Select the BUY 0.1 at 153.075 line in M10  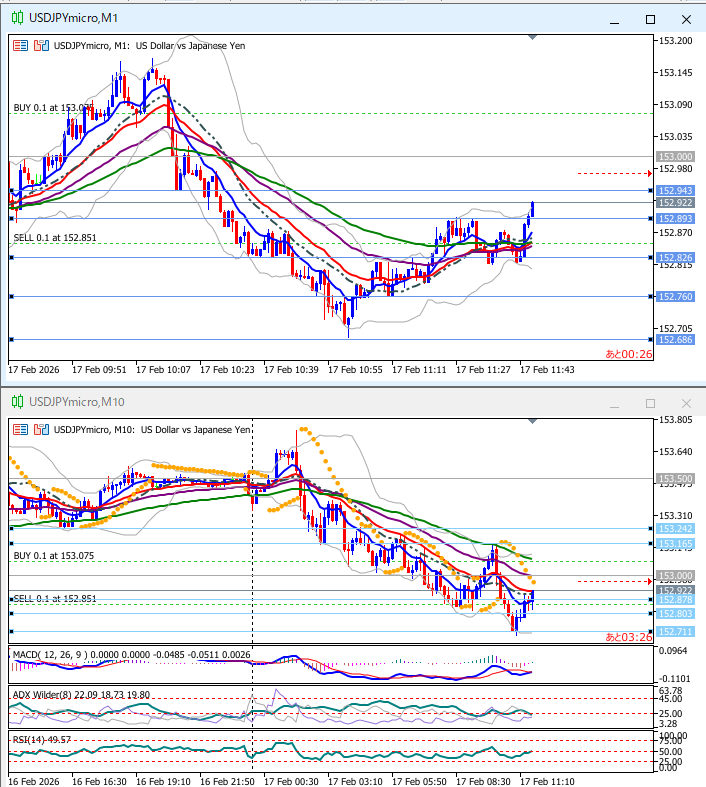(53, 554)
